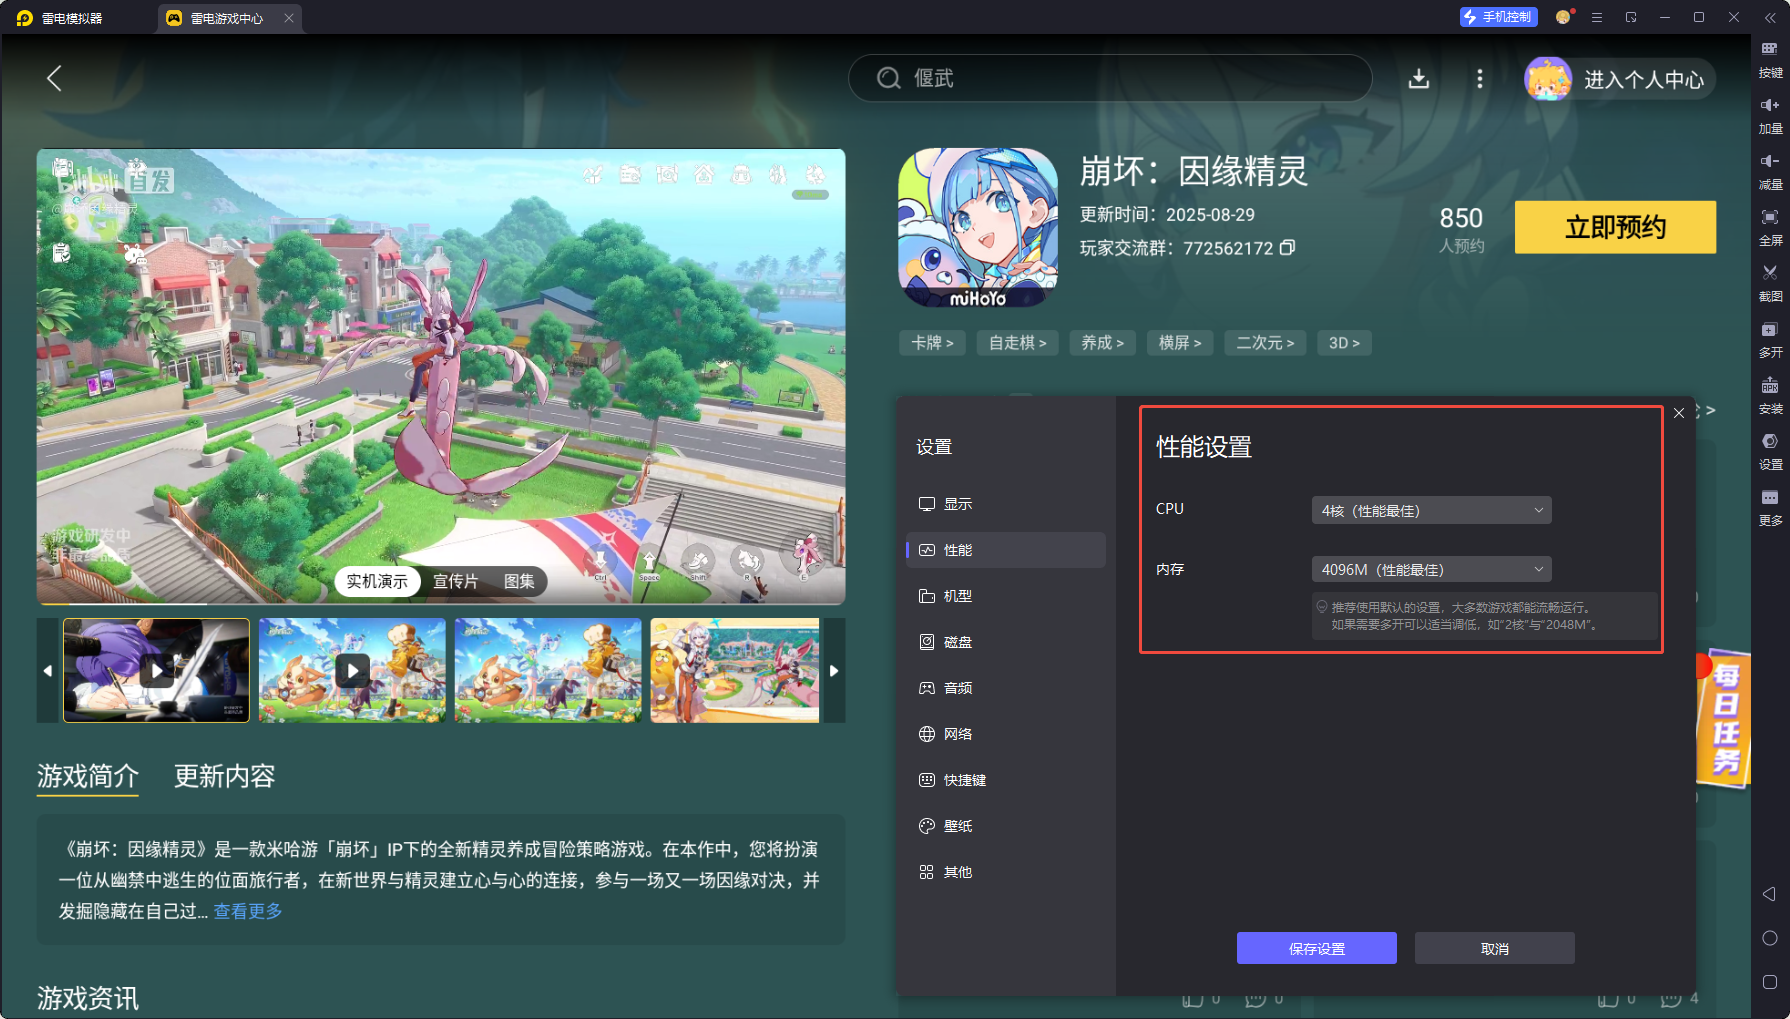This screenshot has height=1019, width=1790.
Task: Open the 每日任务 daily task banner
Action: 1725,717
